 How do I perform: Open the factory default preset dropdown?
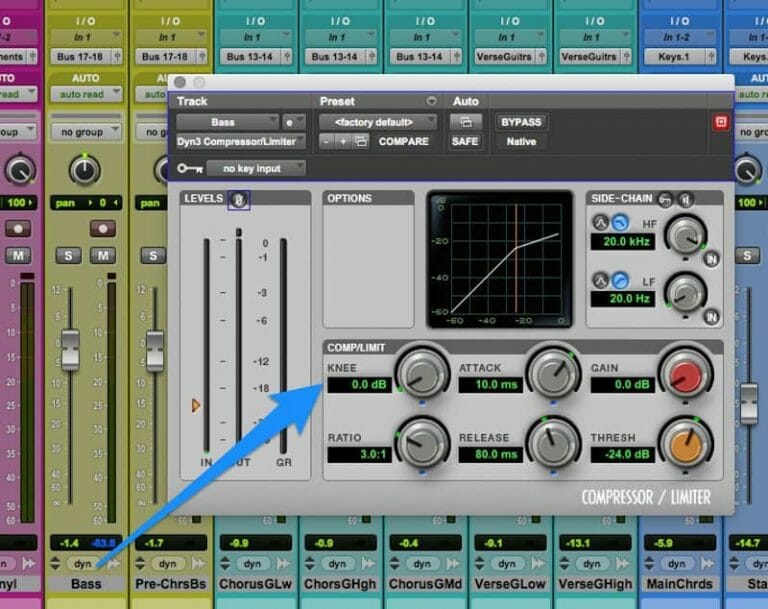[378, 122]
